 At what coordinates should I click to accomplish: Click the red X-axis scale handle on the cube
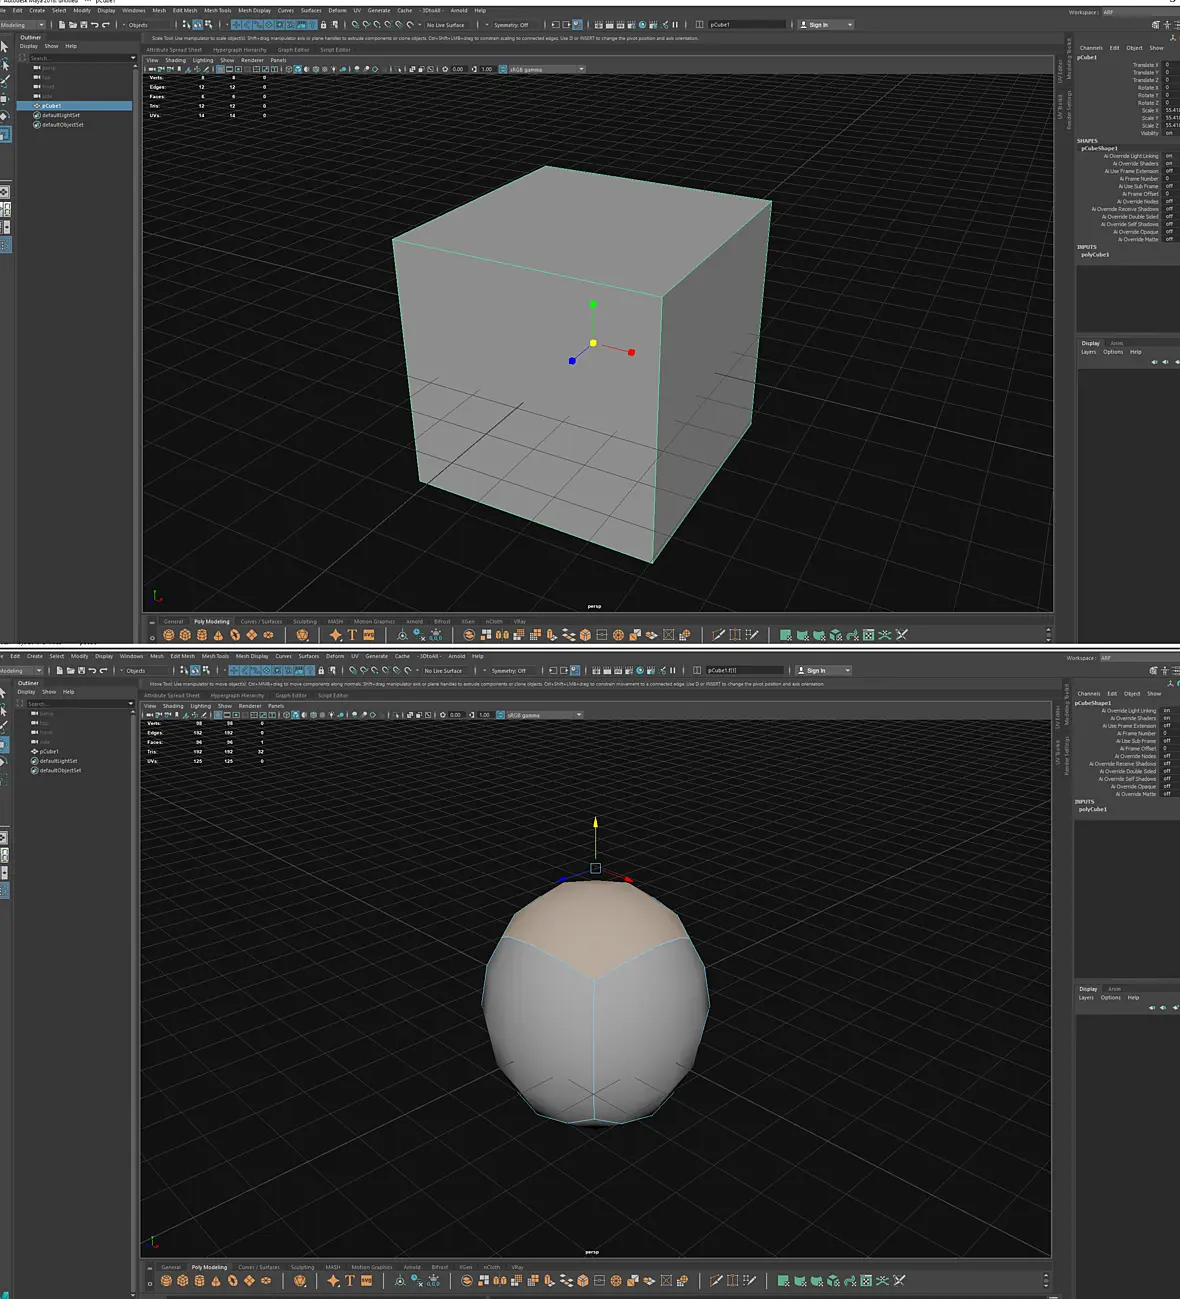click(x=631, y=352)
